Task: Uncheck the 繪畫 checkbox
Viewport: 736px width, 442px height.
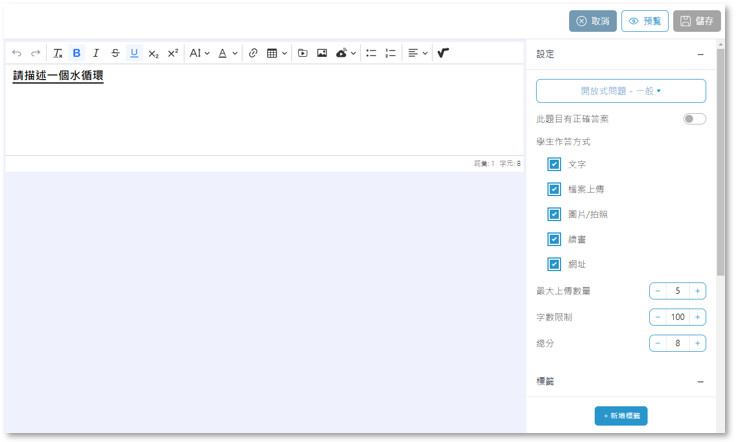Action: [x=554, y=239]
